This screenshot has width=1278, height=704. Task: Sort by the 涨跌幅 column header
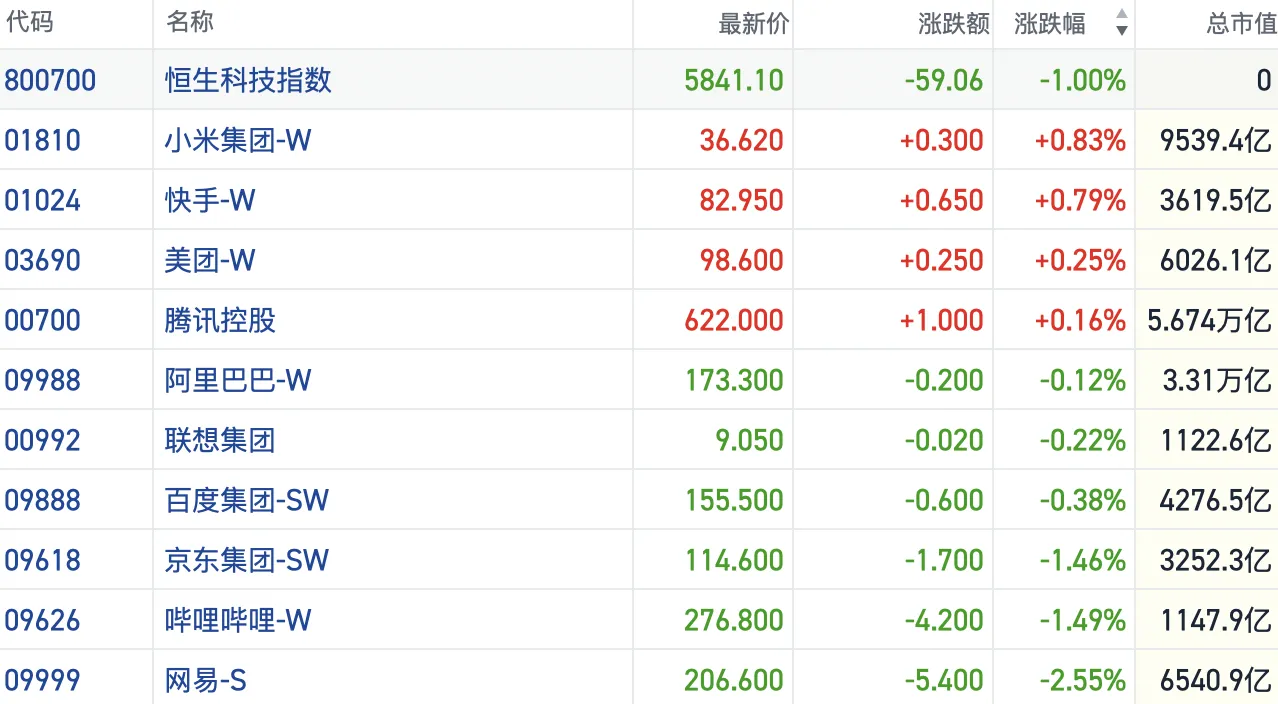point(1050,24)
